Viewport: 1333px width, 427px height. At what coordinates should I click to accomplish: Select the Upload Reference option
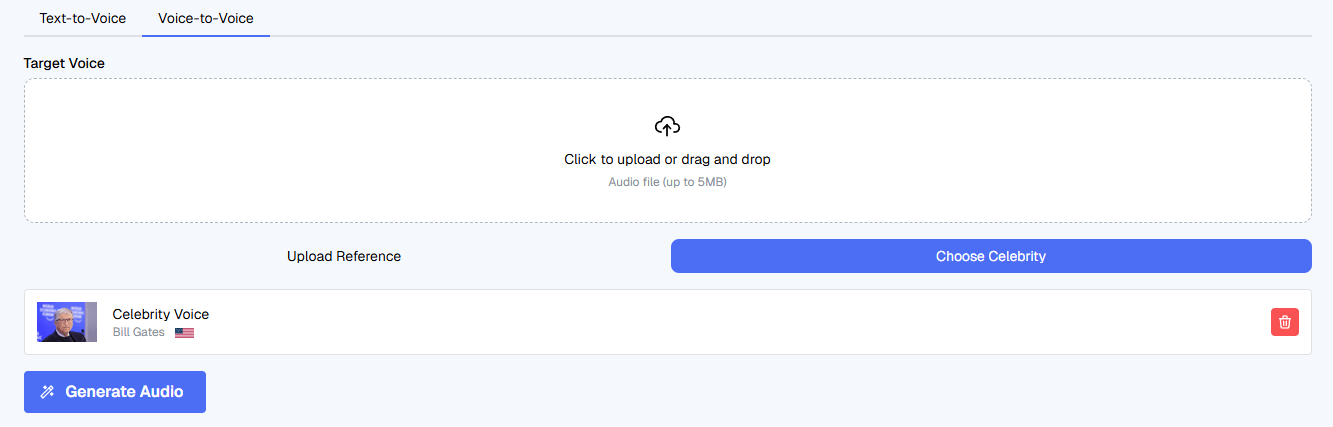(344, 256)
